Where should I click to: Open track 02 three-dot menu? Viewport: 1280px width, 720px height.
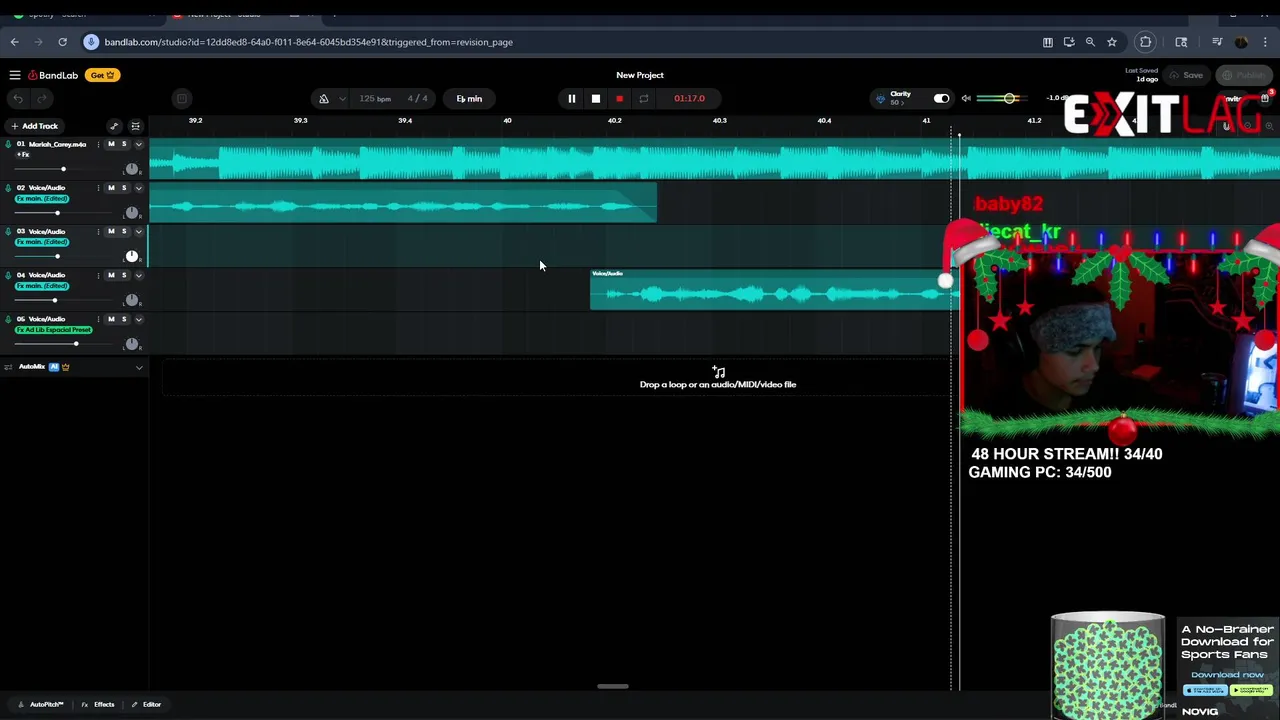tap(98, 188)
